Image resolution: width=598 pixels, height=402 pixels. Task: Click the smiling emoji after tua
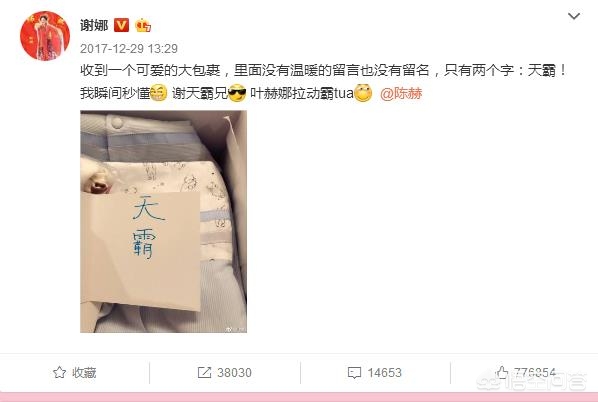pos(363,93)
